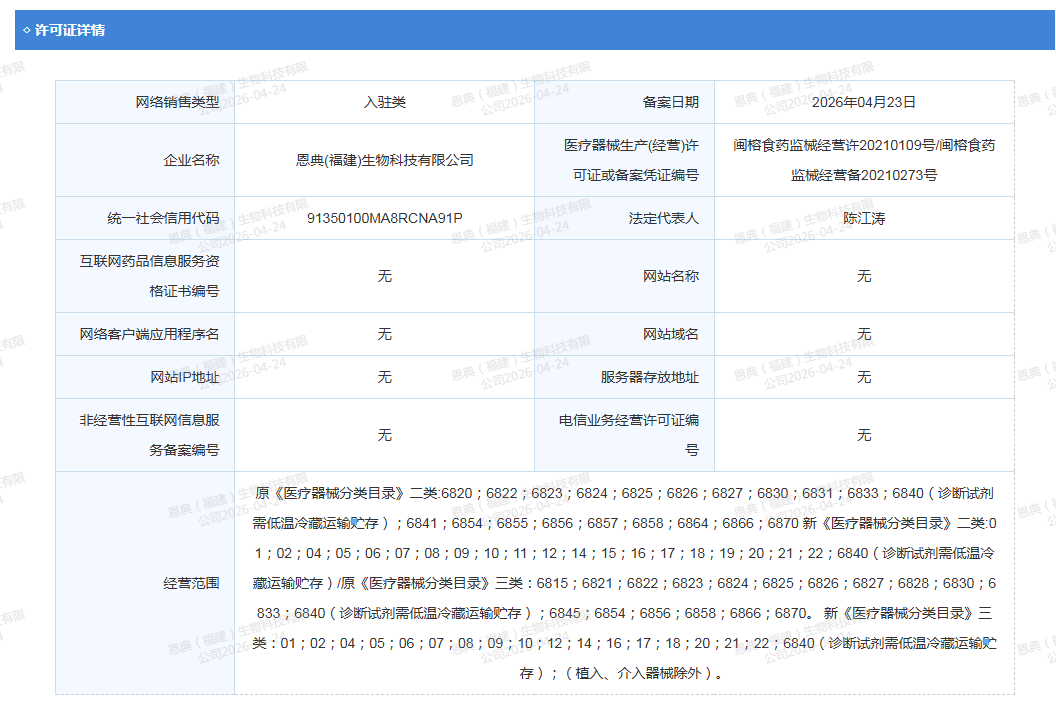Viewport: 1056px width, 708px height.
Task: Click the diamond icon beside 许可证详情
Action: coord(26,30)
